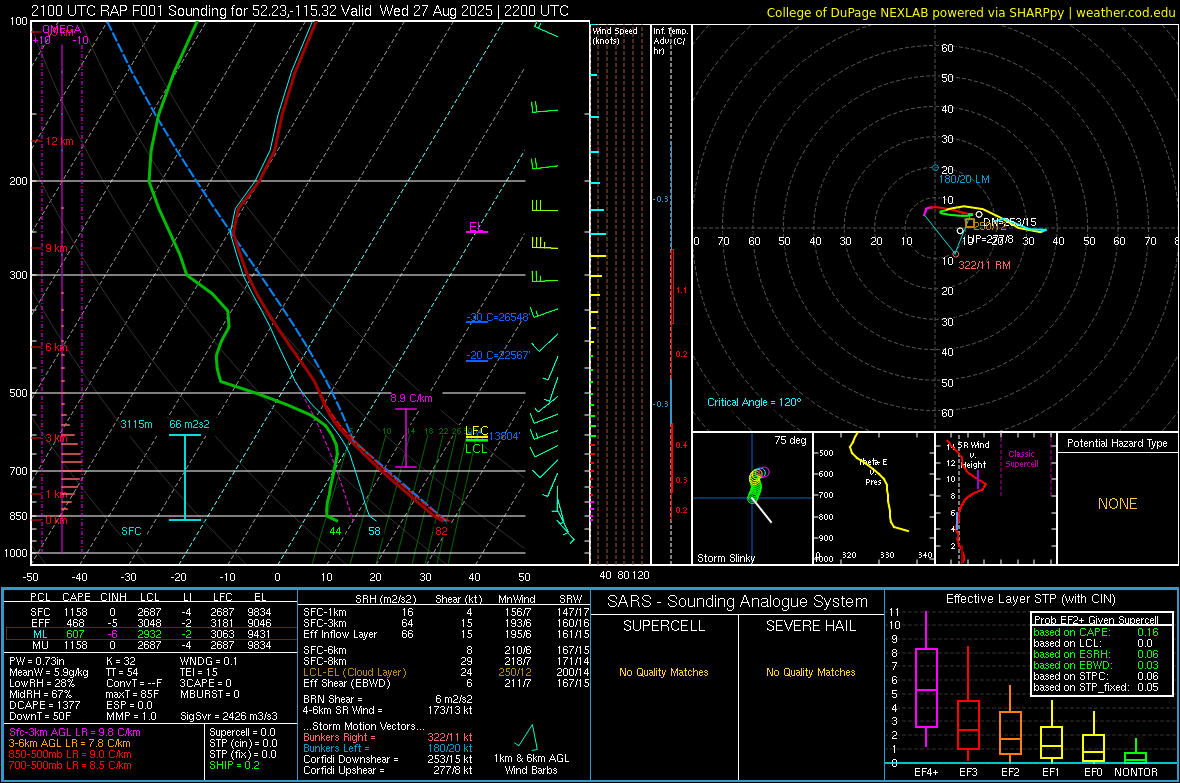This screenshot has width=1180, height=783.
Task: Click the -20 C=22567' level label
Action: point(498,355)
